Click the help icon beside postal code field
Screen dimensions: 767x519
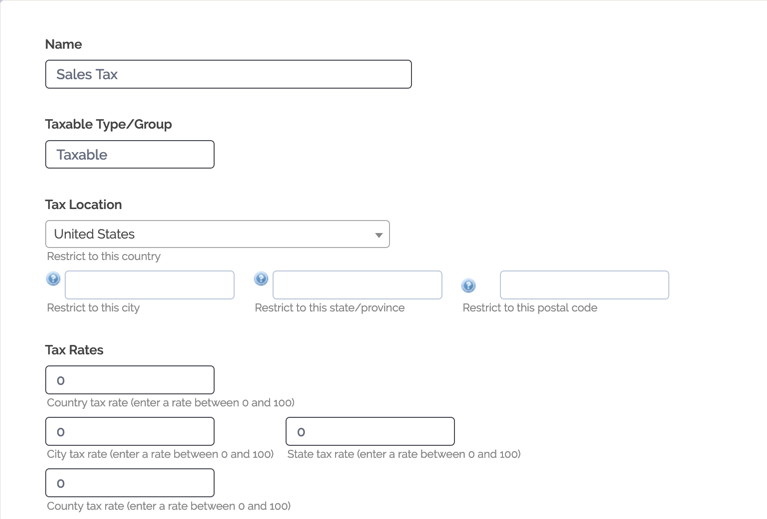coord(469,285)
